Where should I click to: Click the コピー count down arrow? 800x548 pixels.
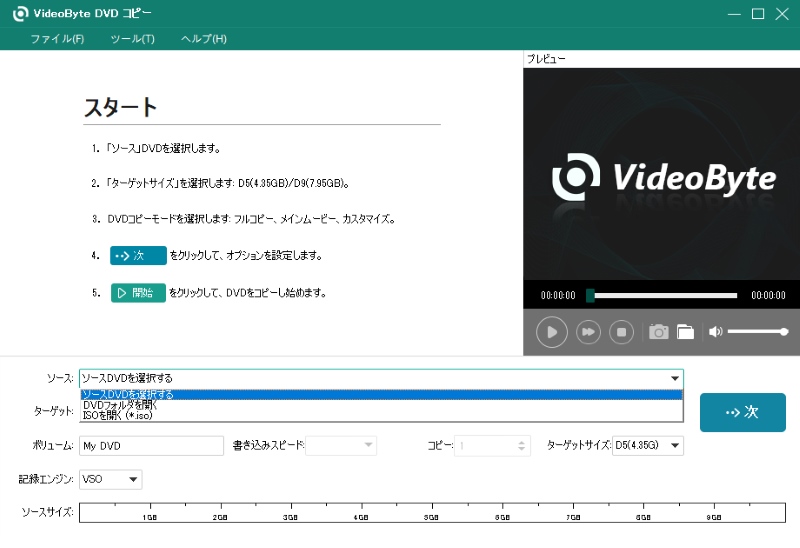tap(521, 450)
